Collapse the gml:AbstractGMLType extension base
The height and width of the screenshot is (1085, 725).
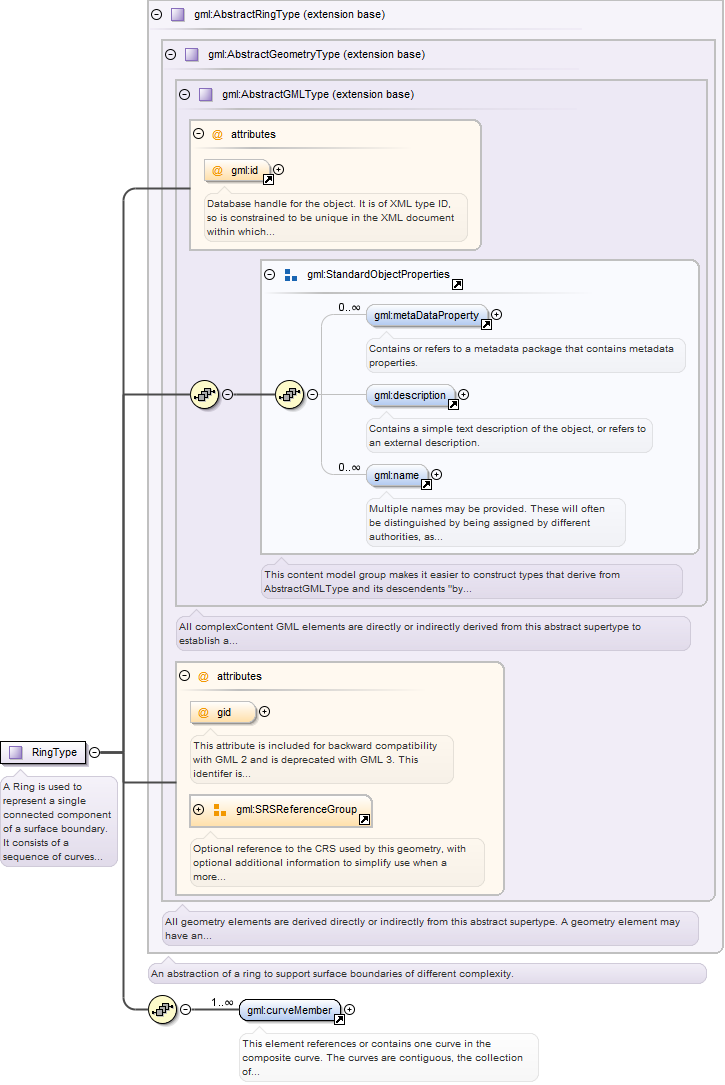[184, 95]
